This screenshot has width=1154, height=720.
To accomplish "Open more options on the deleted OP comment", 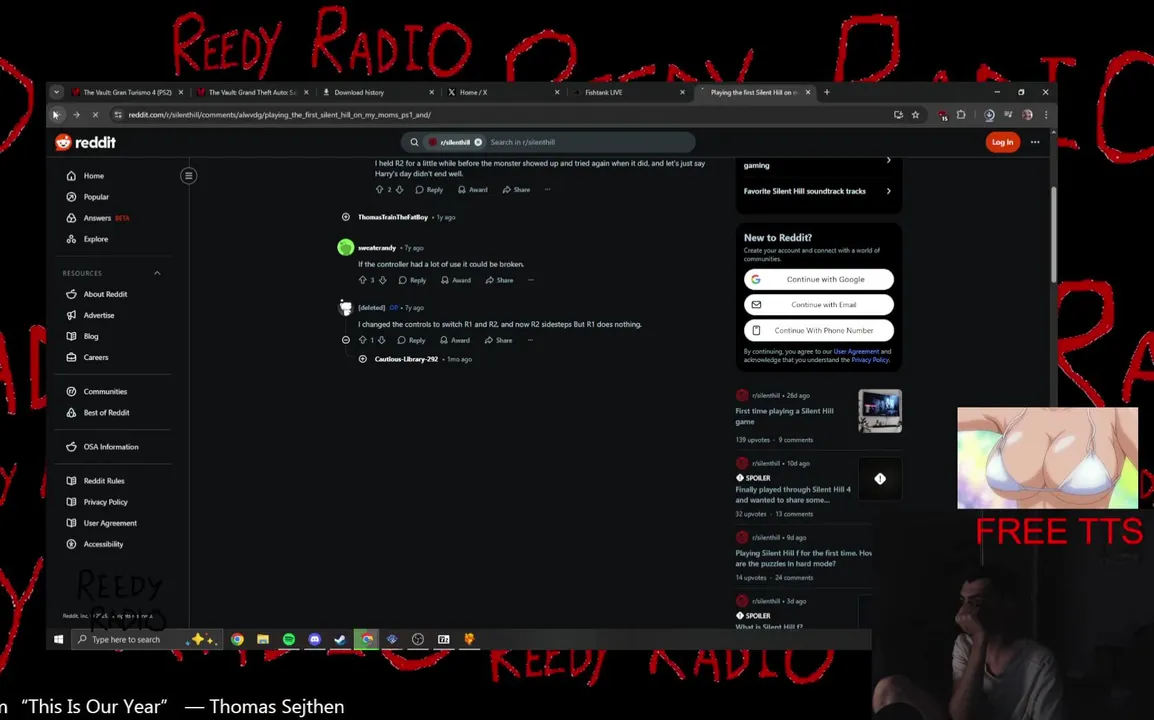I will pyautogui.click(x=530, y=340).
